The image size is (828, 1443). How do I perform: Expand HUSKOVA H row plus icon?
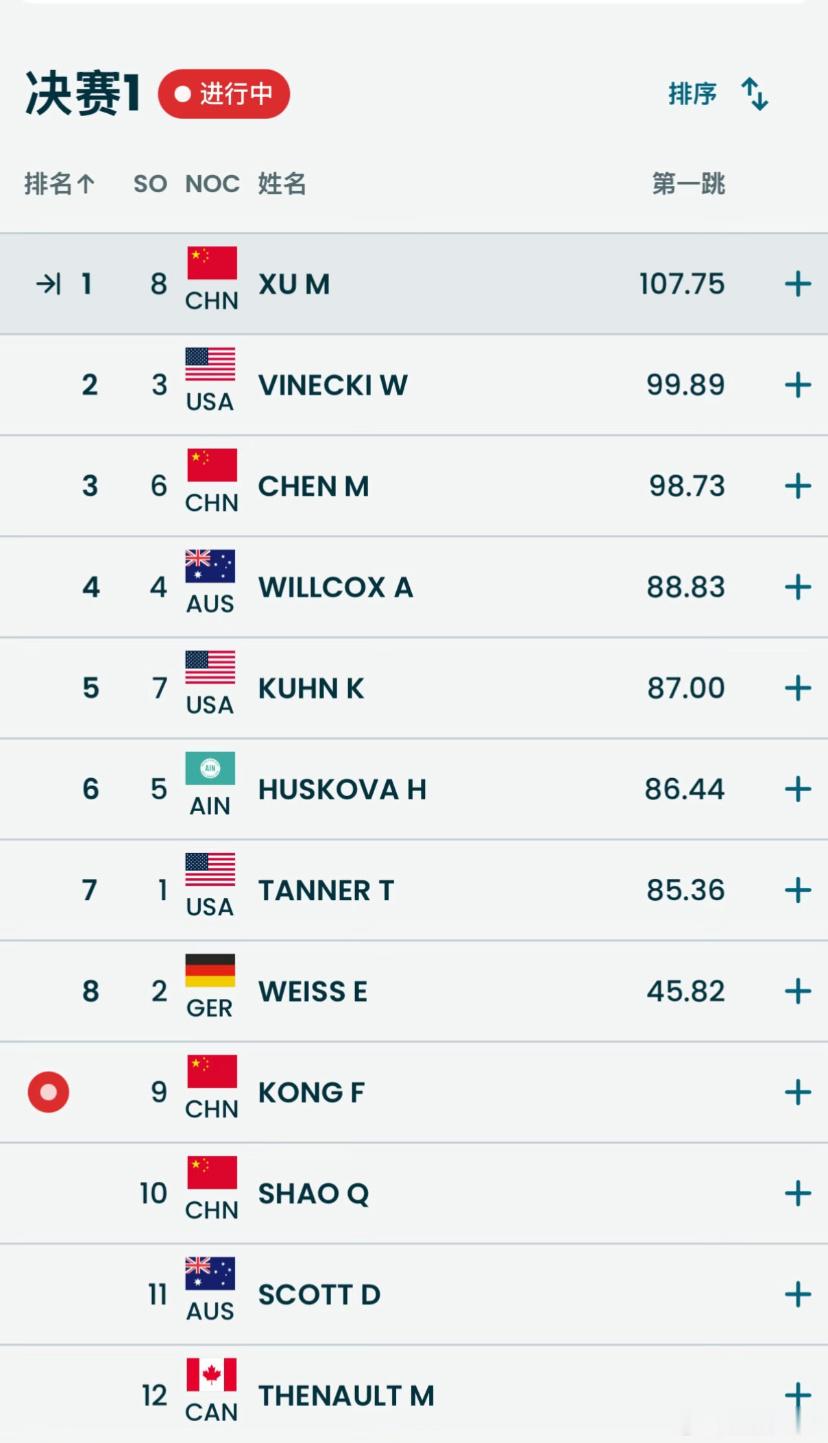coord(797,789)
